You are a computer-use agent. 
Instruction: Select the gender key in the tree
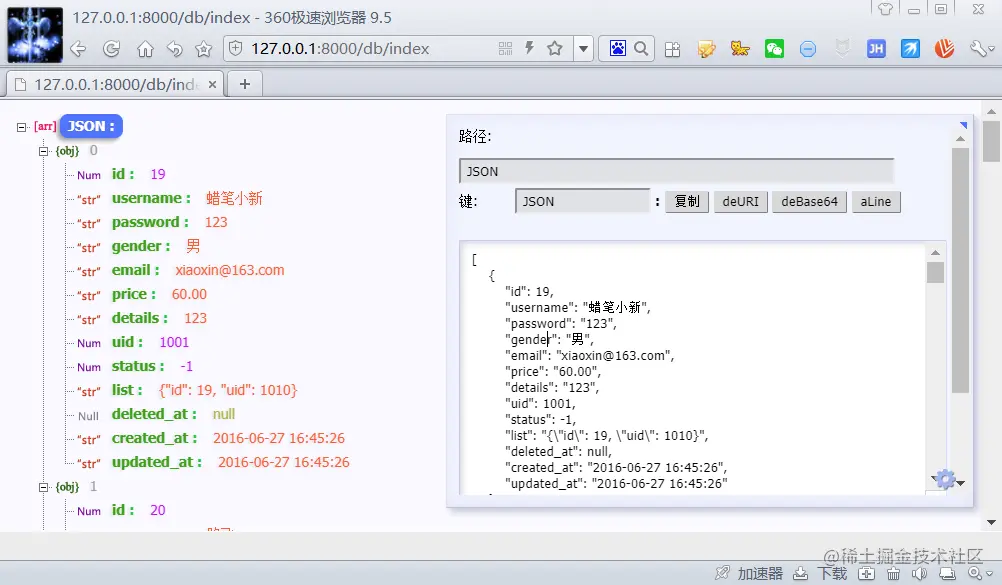coord(141,246)
